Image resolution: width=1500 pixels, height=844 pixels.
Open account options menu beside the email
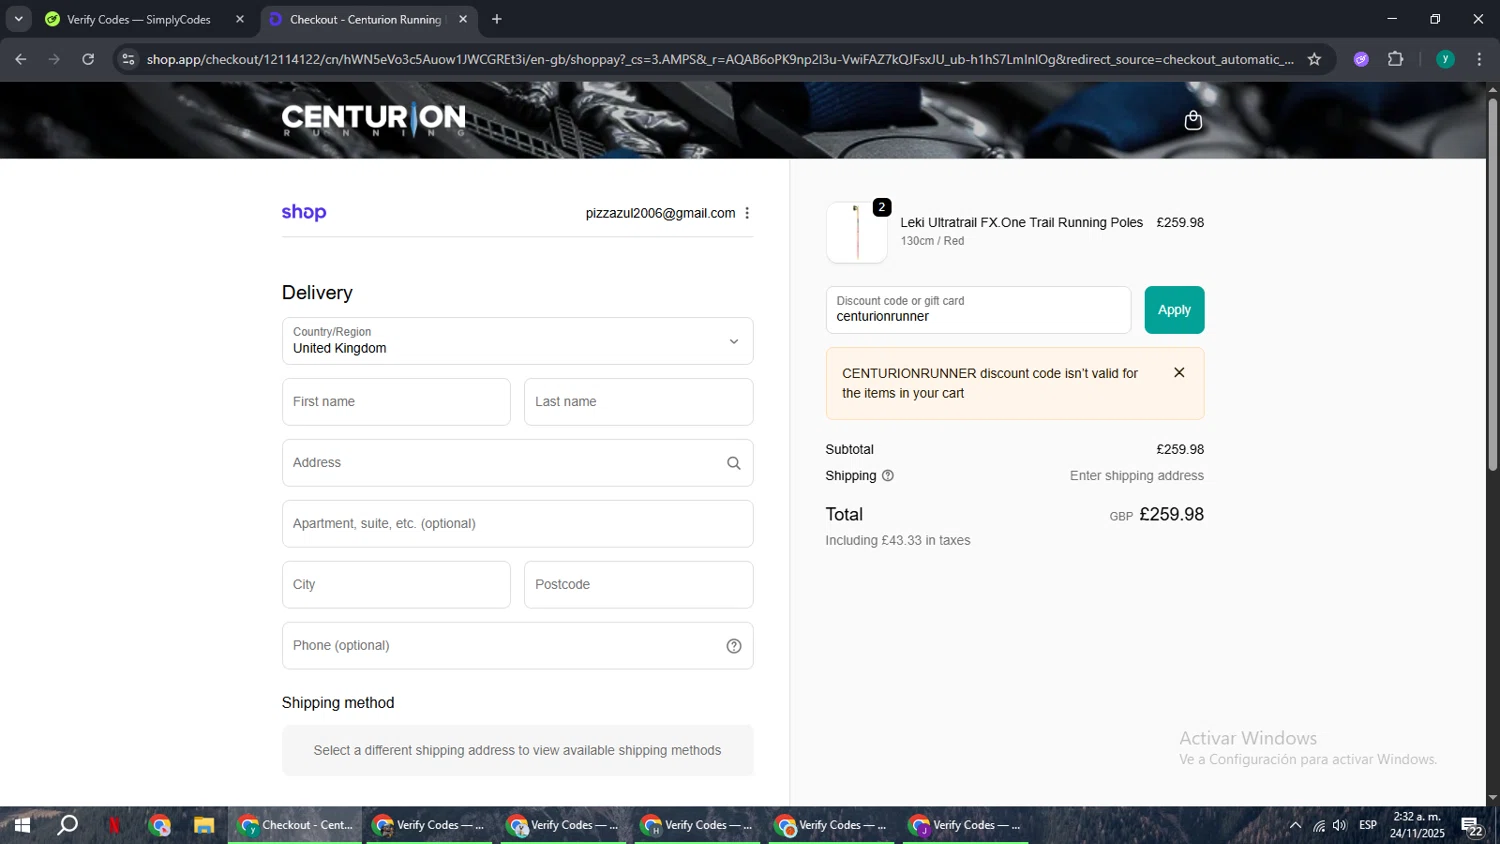747,213
